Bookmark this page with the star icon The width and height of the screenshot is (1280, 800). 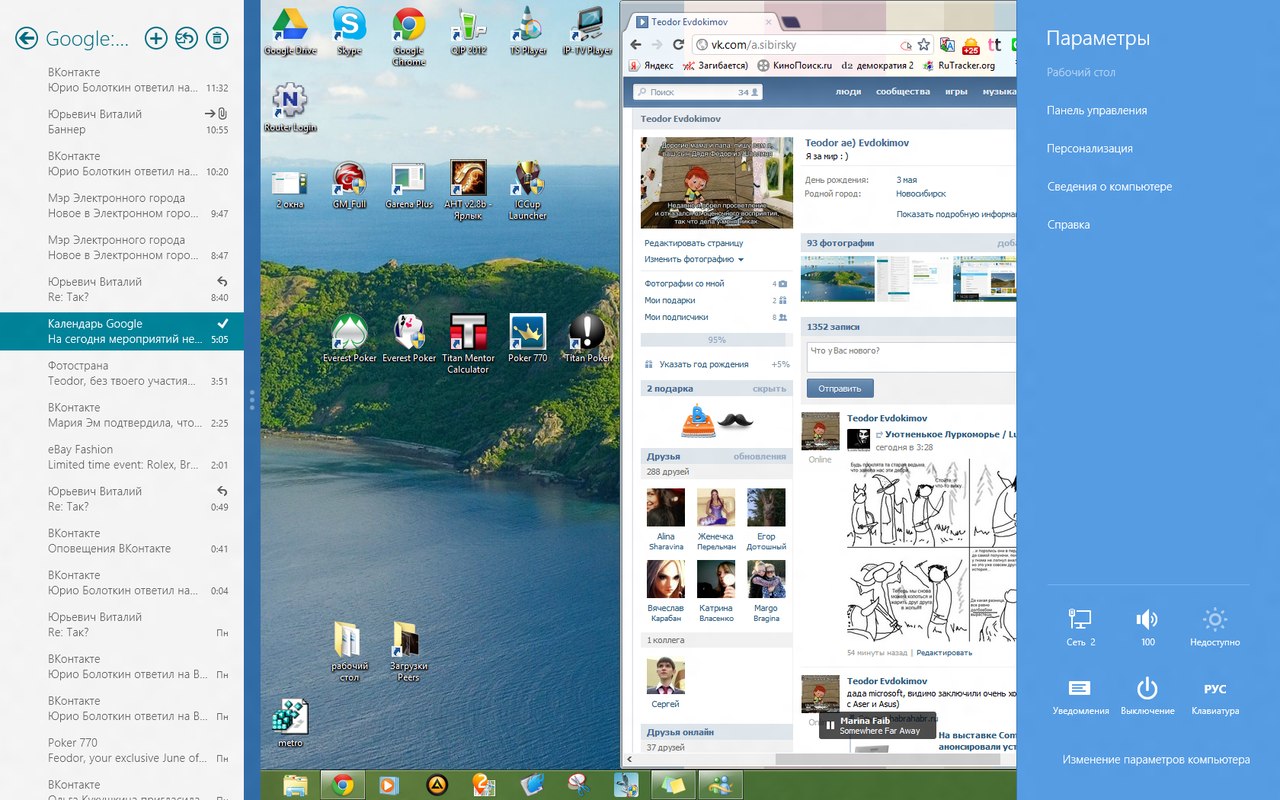[923, 45]
